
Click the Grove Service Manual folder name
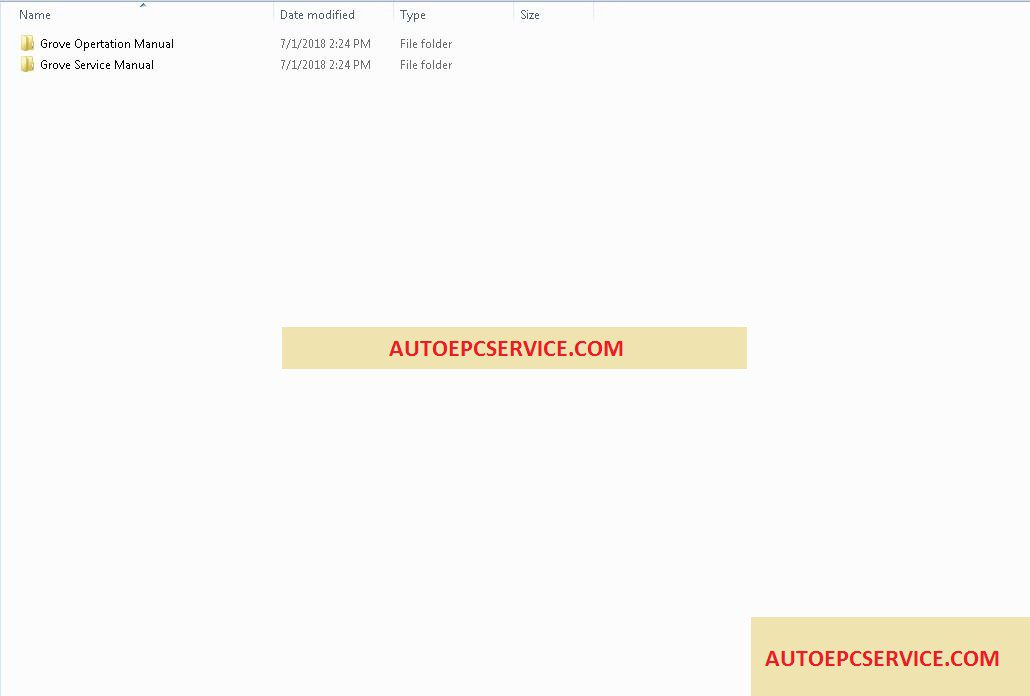(97, 65)
